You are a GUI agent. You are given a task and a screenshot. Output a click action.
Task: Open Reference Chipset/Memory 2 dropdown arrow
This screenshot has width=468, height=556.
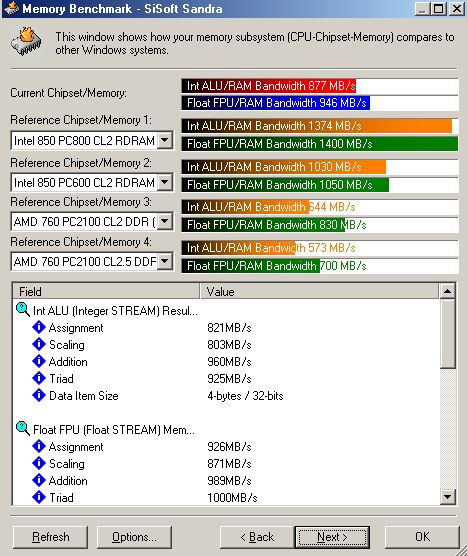click(x=165, y=182)
